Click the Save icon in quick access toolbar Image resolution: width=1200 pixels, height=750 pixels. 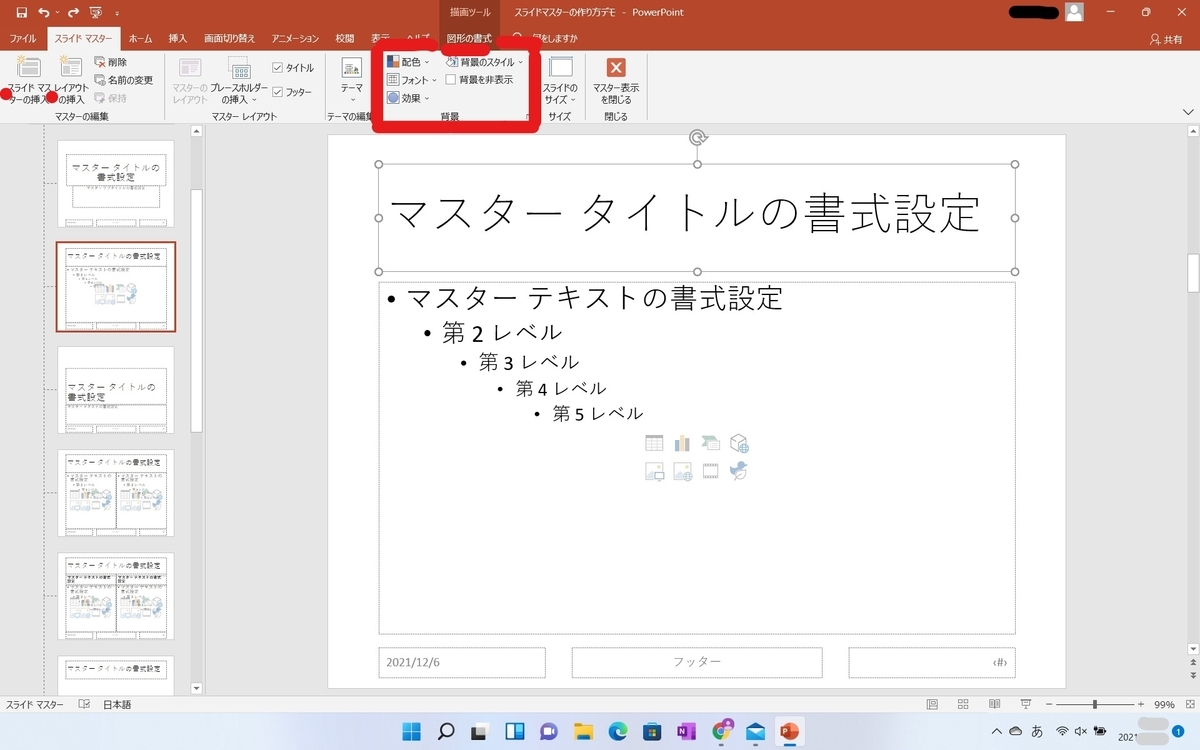[x=22, y=13]
